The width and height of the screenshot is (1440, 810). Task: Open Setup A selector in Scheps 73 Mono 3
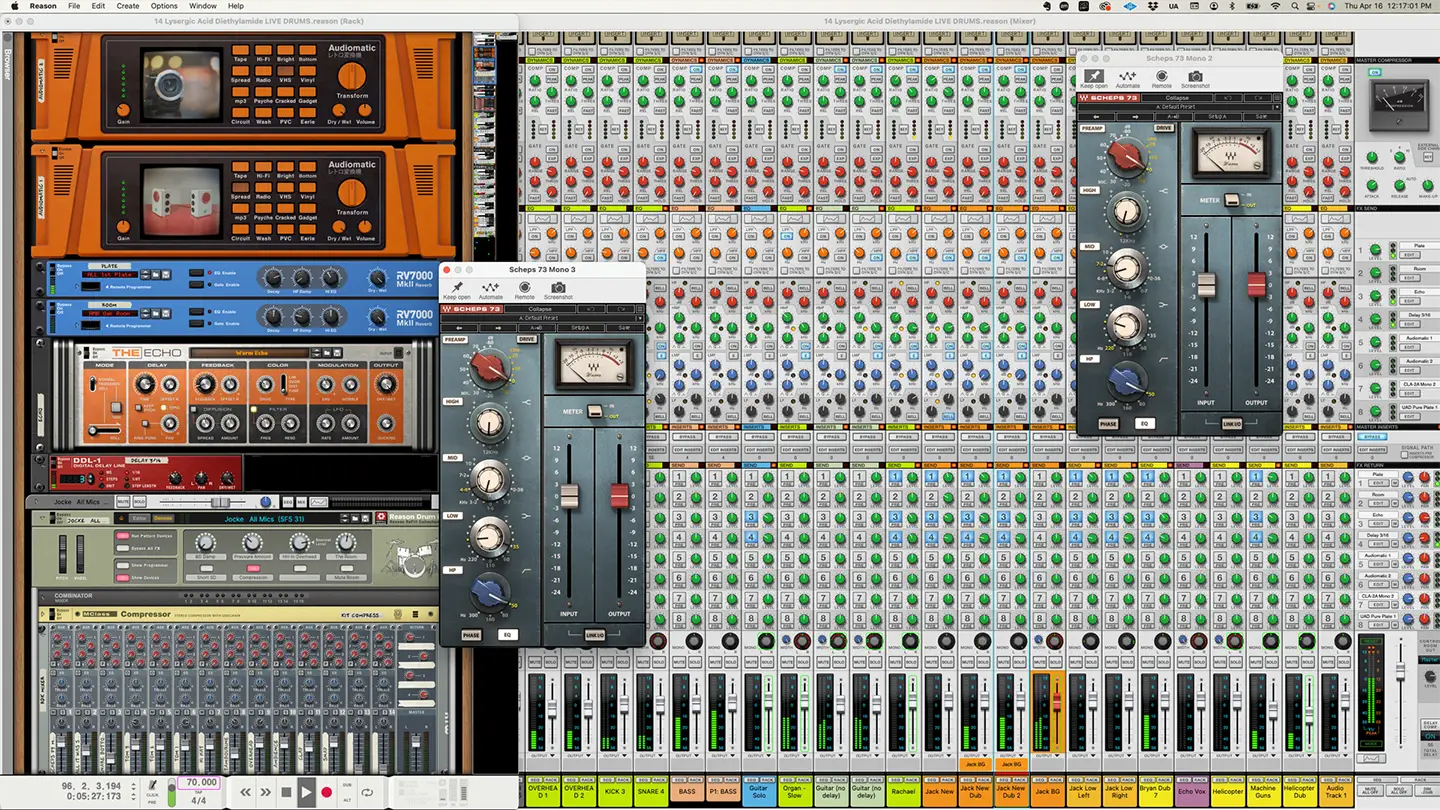coord(580,327)
